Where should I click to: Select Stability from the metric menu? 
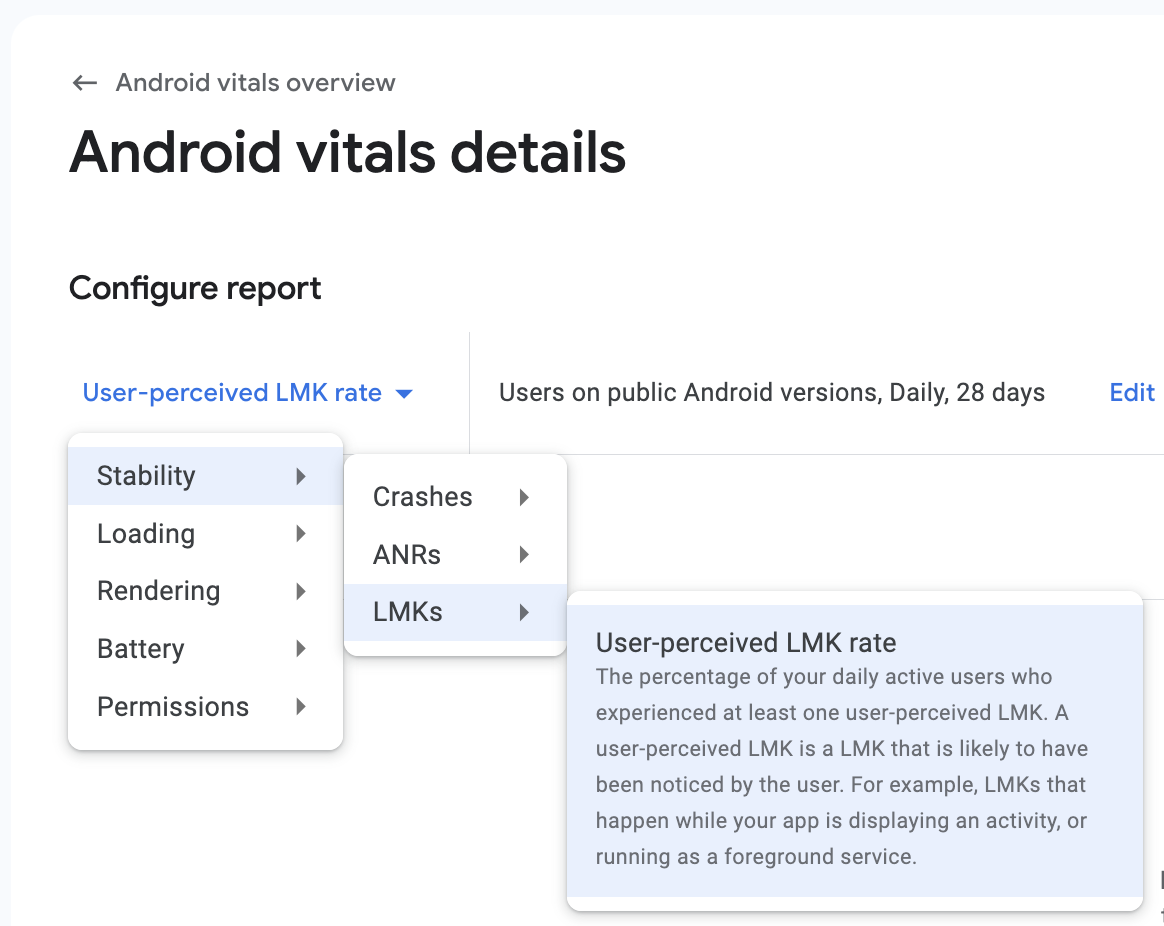pyautogui.click(x=146, y=476)
